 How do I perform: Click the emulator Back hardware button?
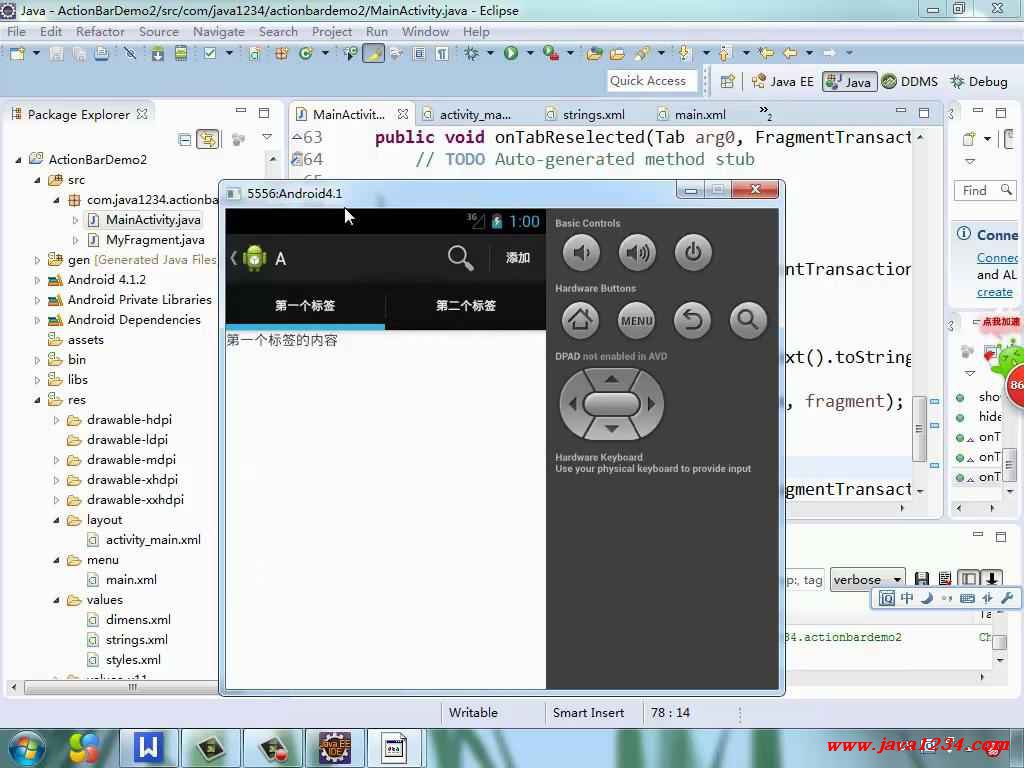693,320
